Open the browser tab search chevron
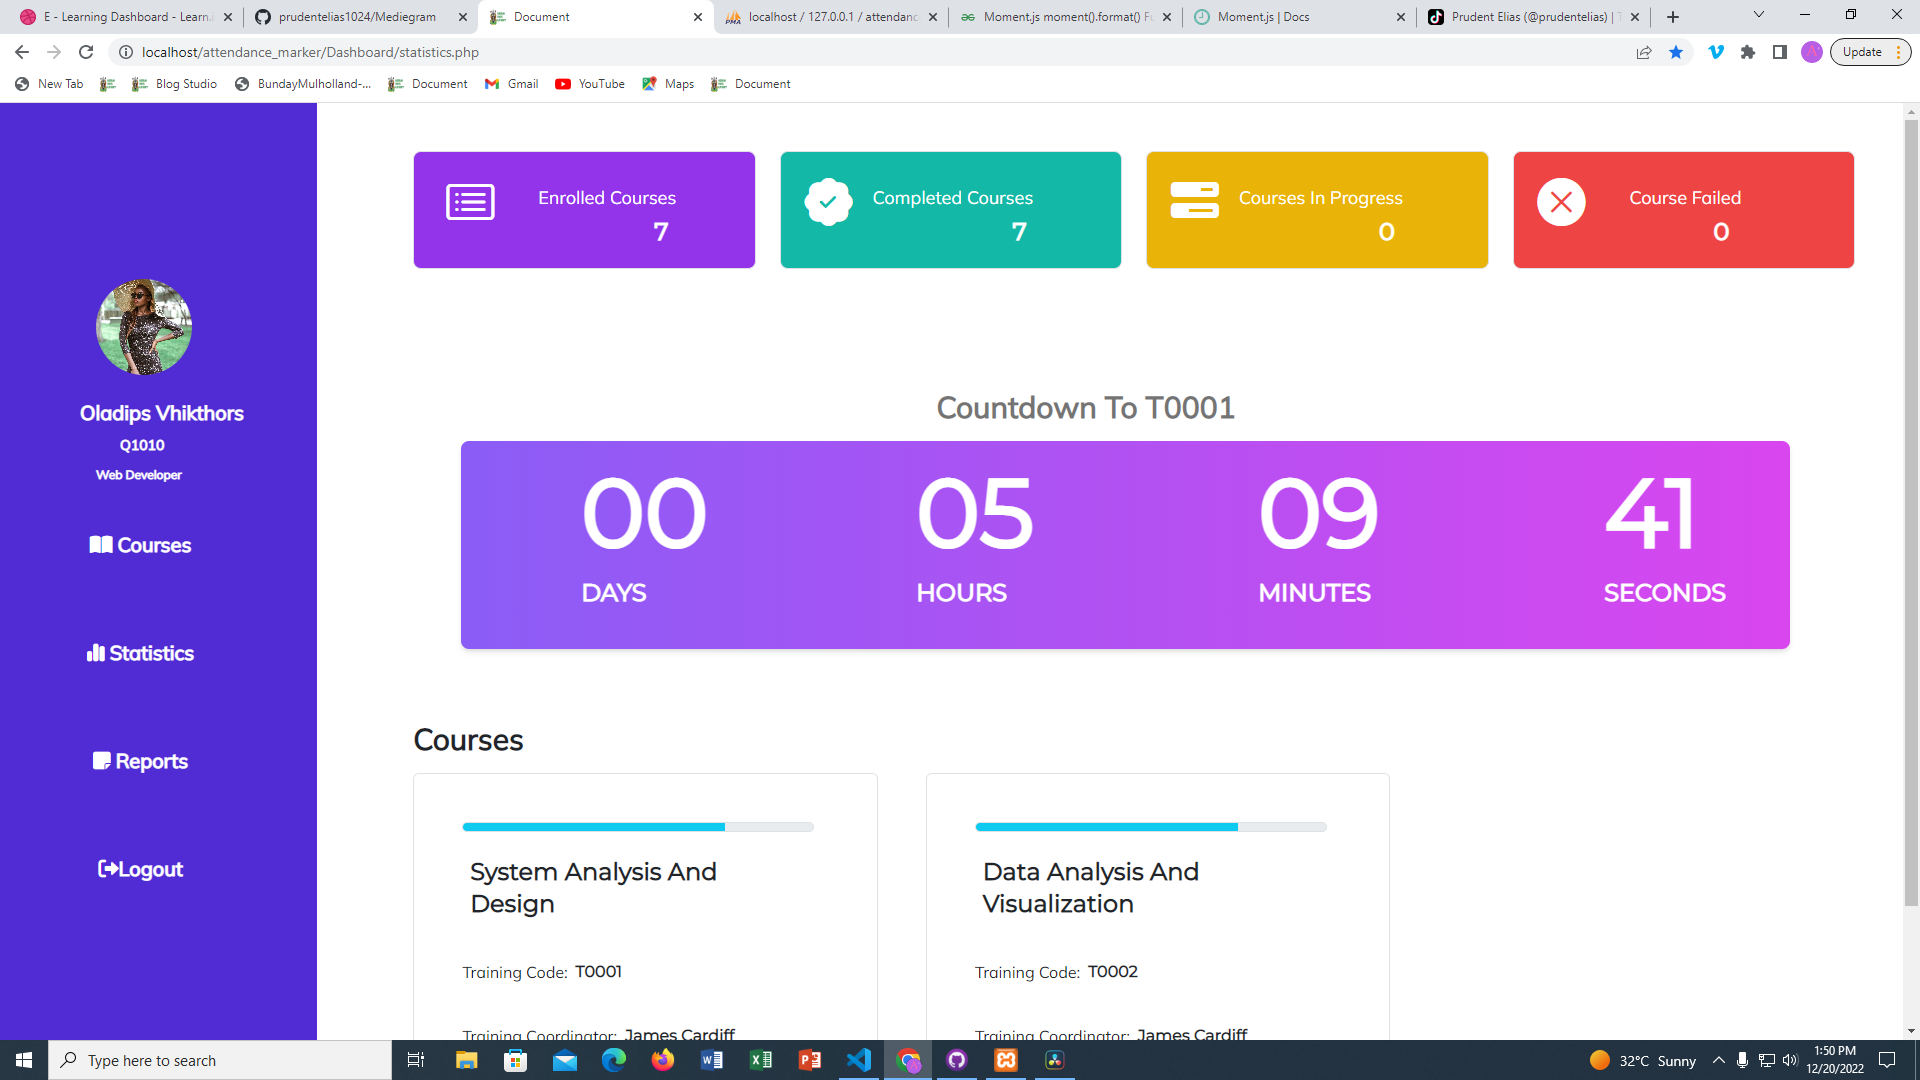1920x1080 pixels. pos(1757,16)
